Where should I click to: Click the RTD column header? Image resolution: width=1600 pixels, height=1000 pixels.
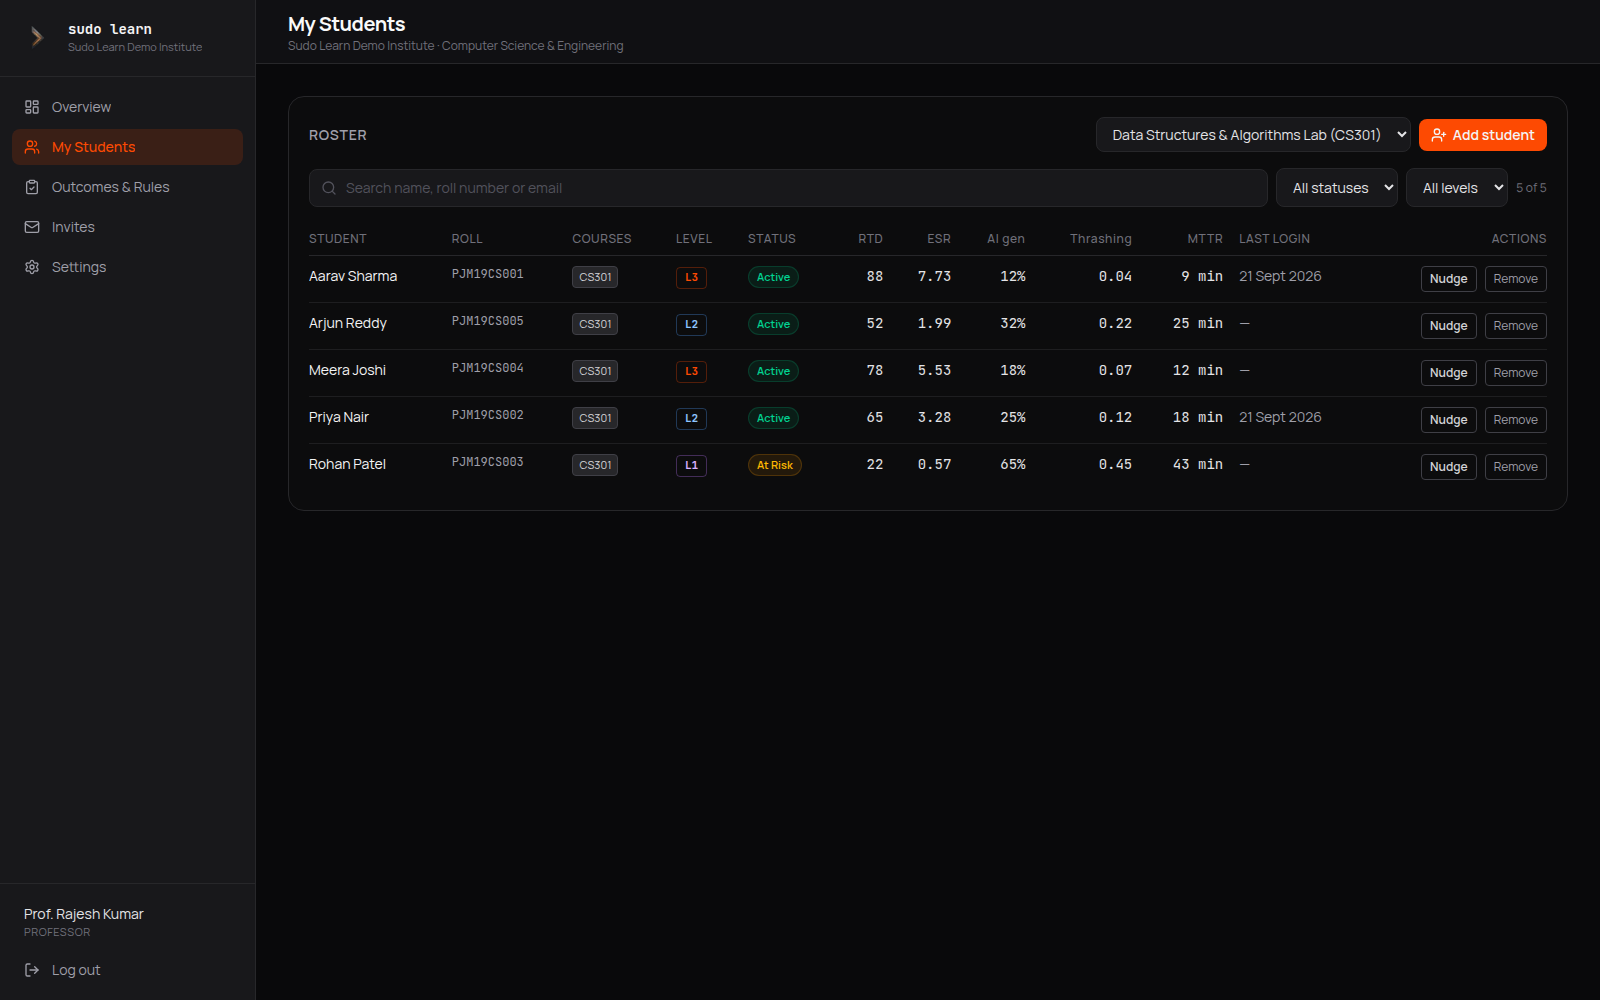pyautogui.click(x=870, y=239)
